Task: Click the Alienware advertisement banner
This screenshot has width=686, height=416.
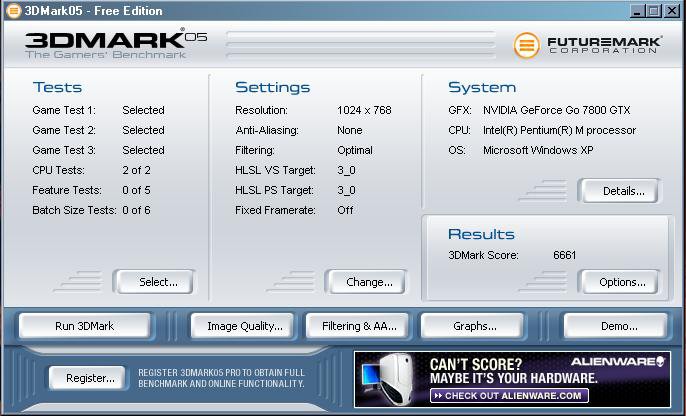Action: click(512, 379)
